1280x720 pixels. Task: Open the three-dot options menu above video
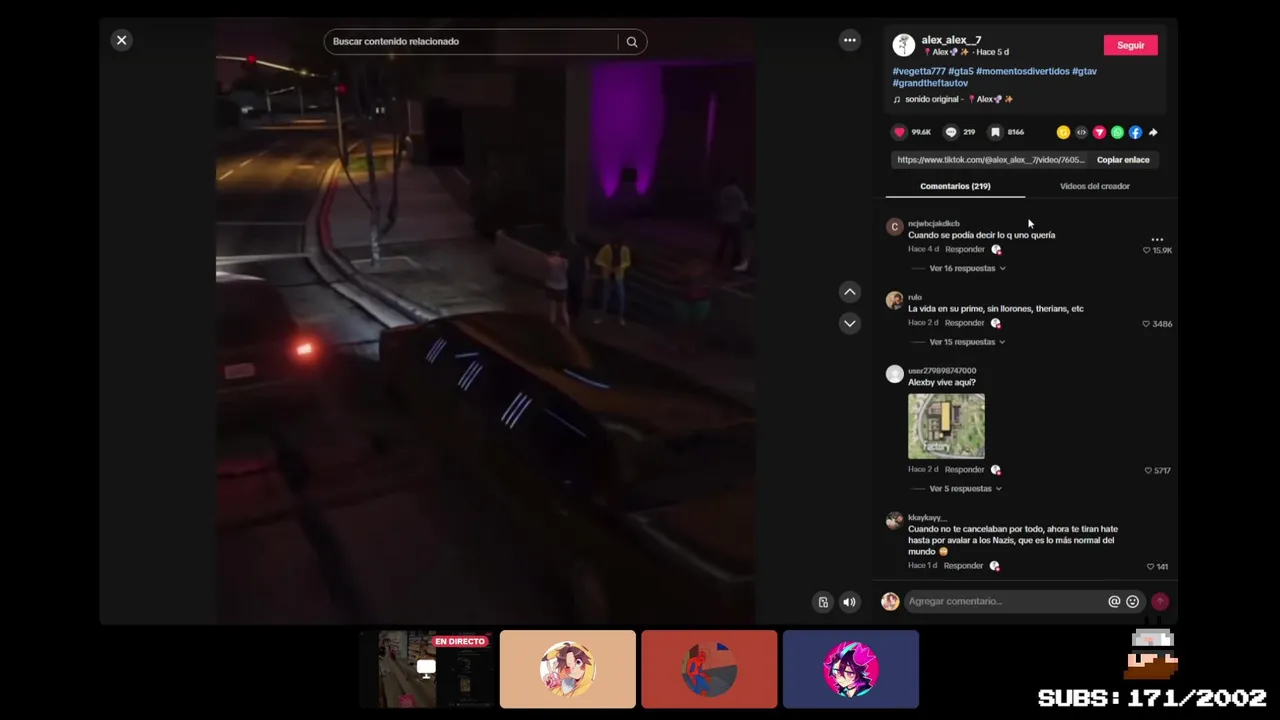pos(849,40)
